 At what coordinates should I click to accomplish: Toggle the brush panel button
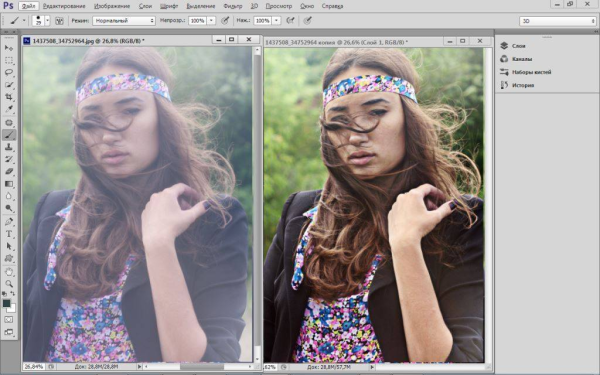click(59, 21)
